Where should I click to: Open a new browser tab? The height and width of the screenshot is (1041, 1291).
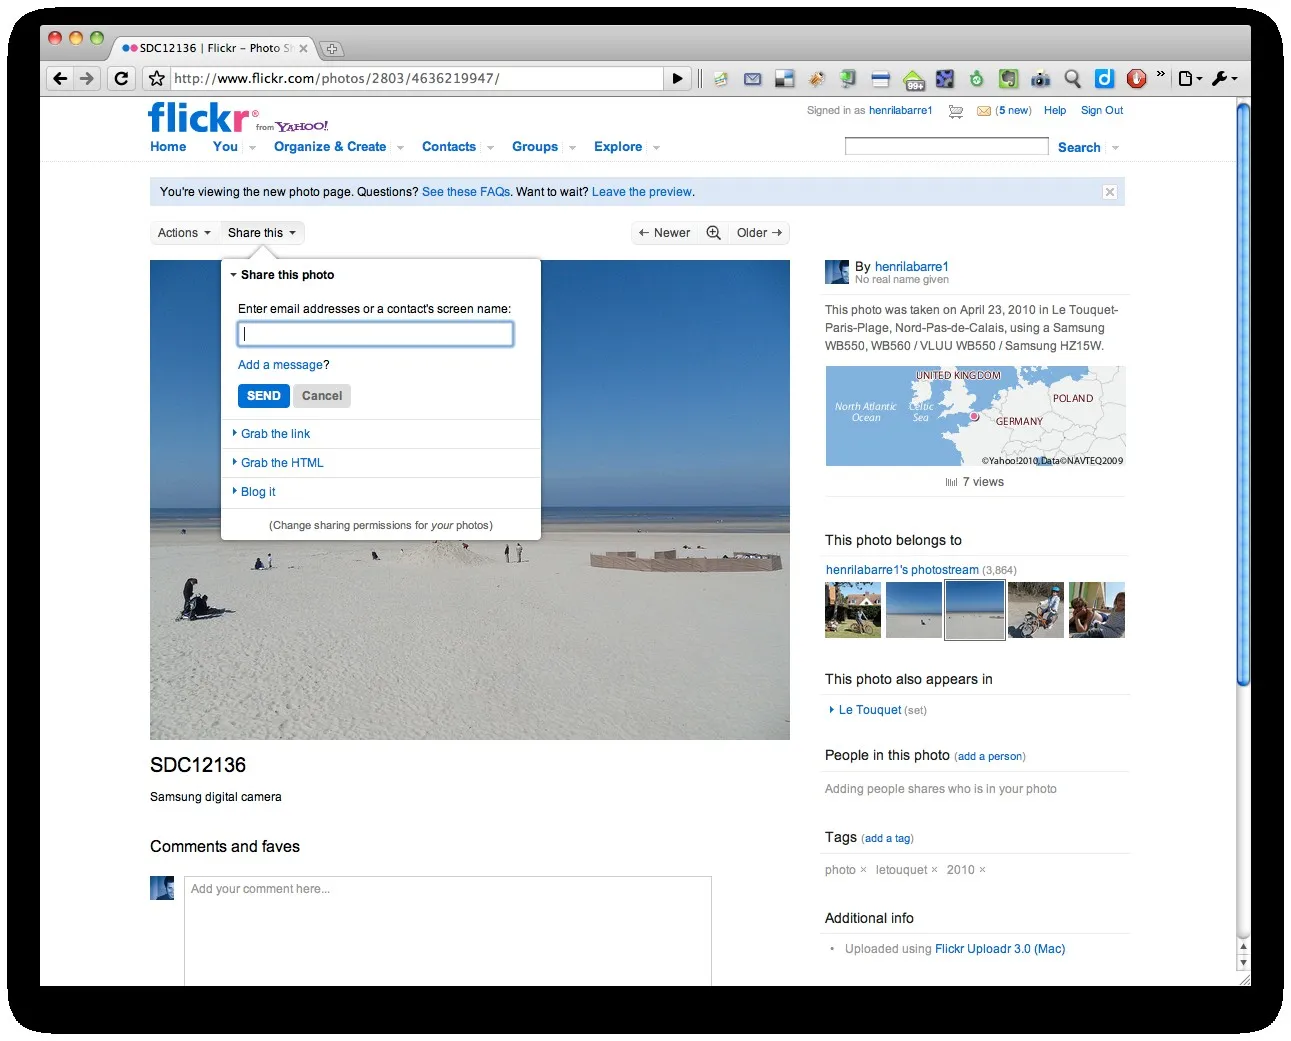(332, 48)
